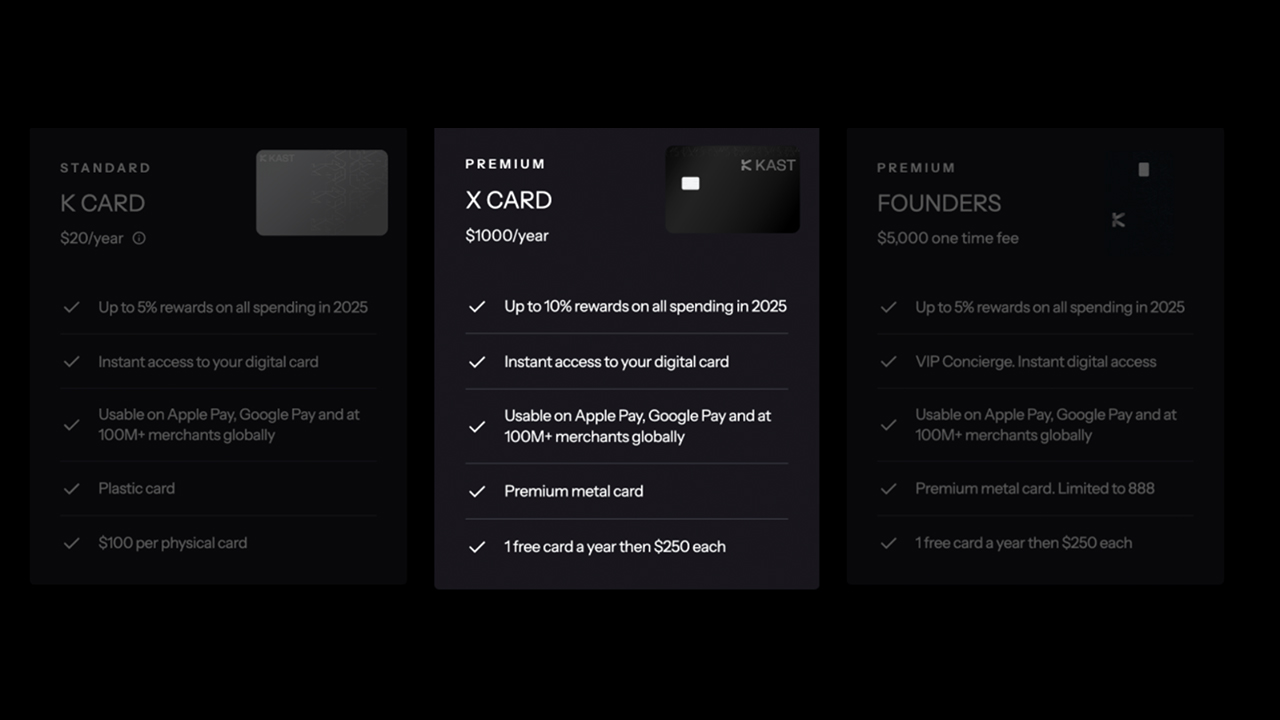Click the $100 per physical card row
Screen dimensions: 1280x720
(x=172, y=542)
